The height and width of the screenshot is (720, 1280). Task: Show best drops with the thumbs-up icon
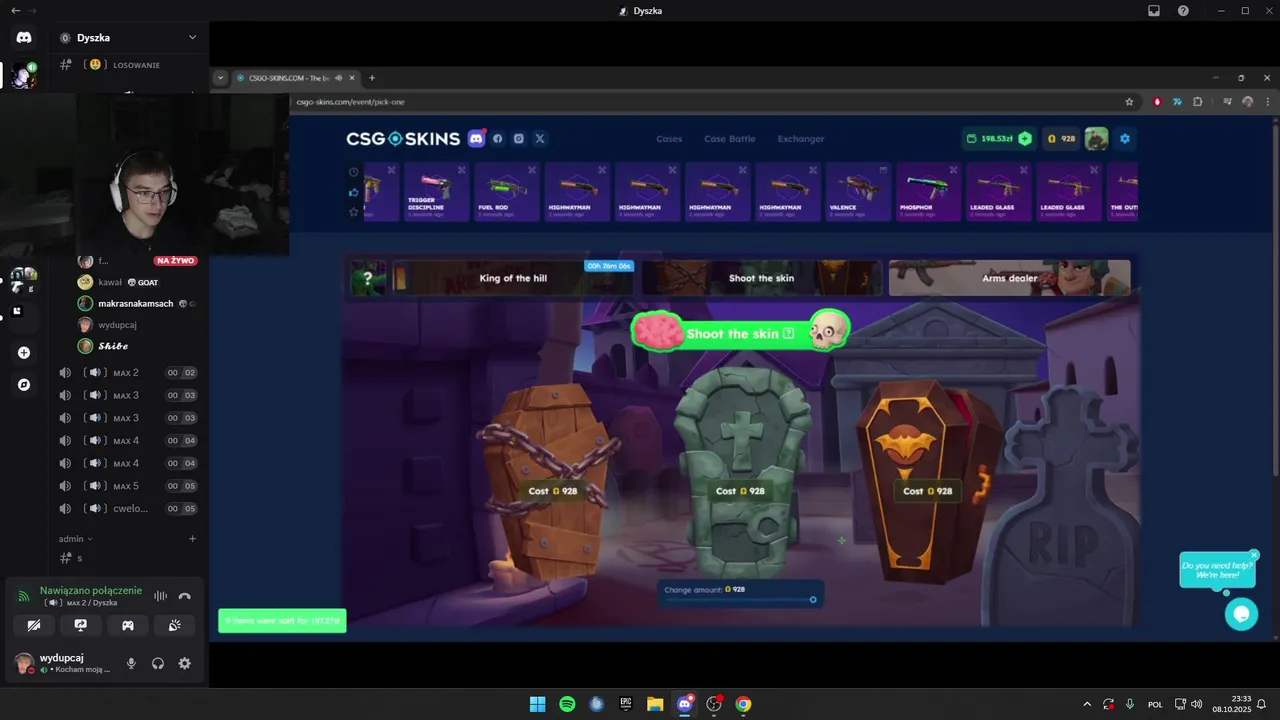[x=353, y=191]
